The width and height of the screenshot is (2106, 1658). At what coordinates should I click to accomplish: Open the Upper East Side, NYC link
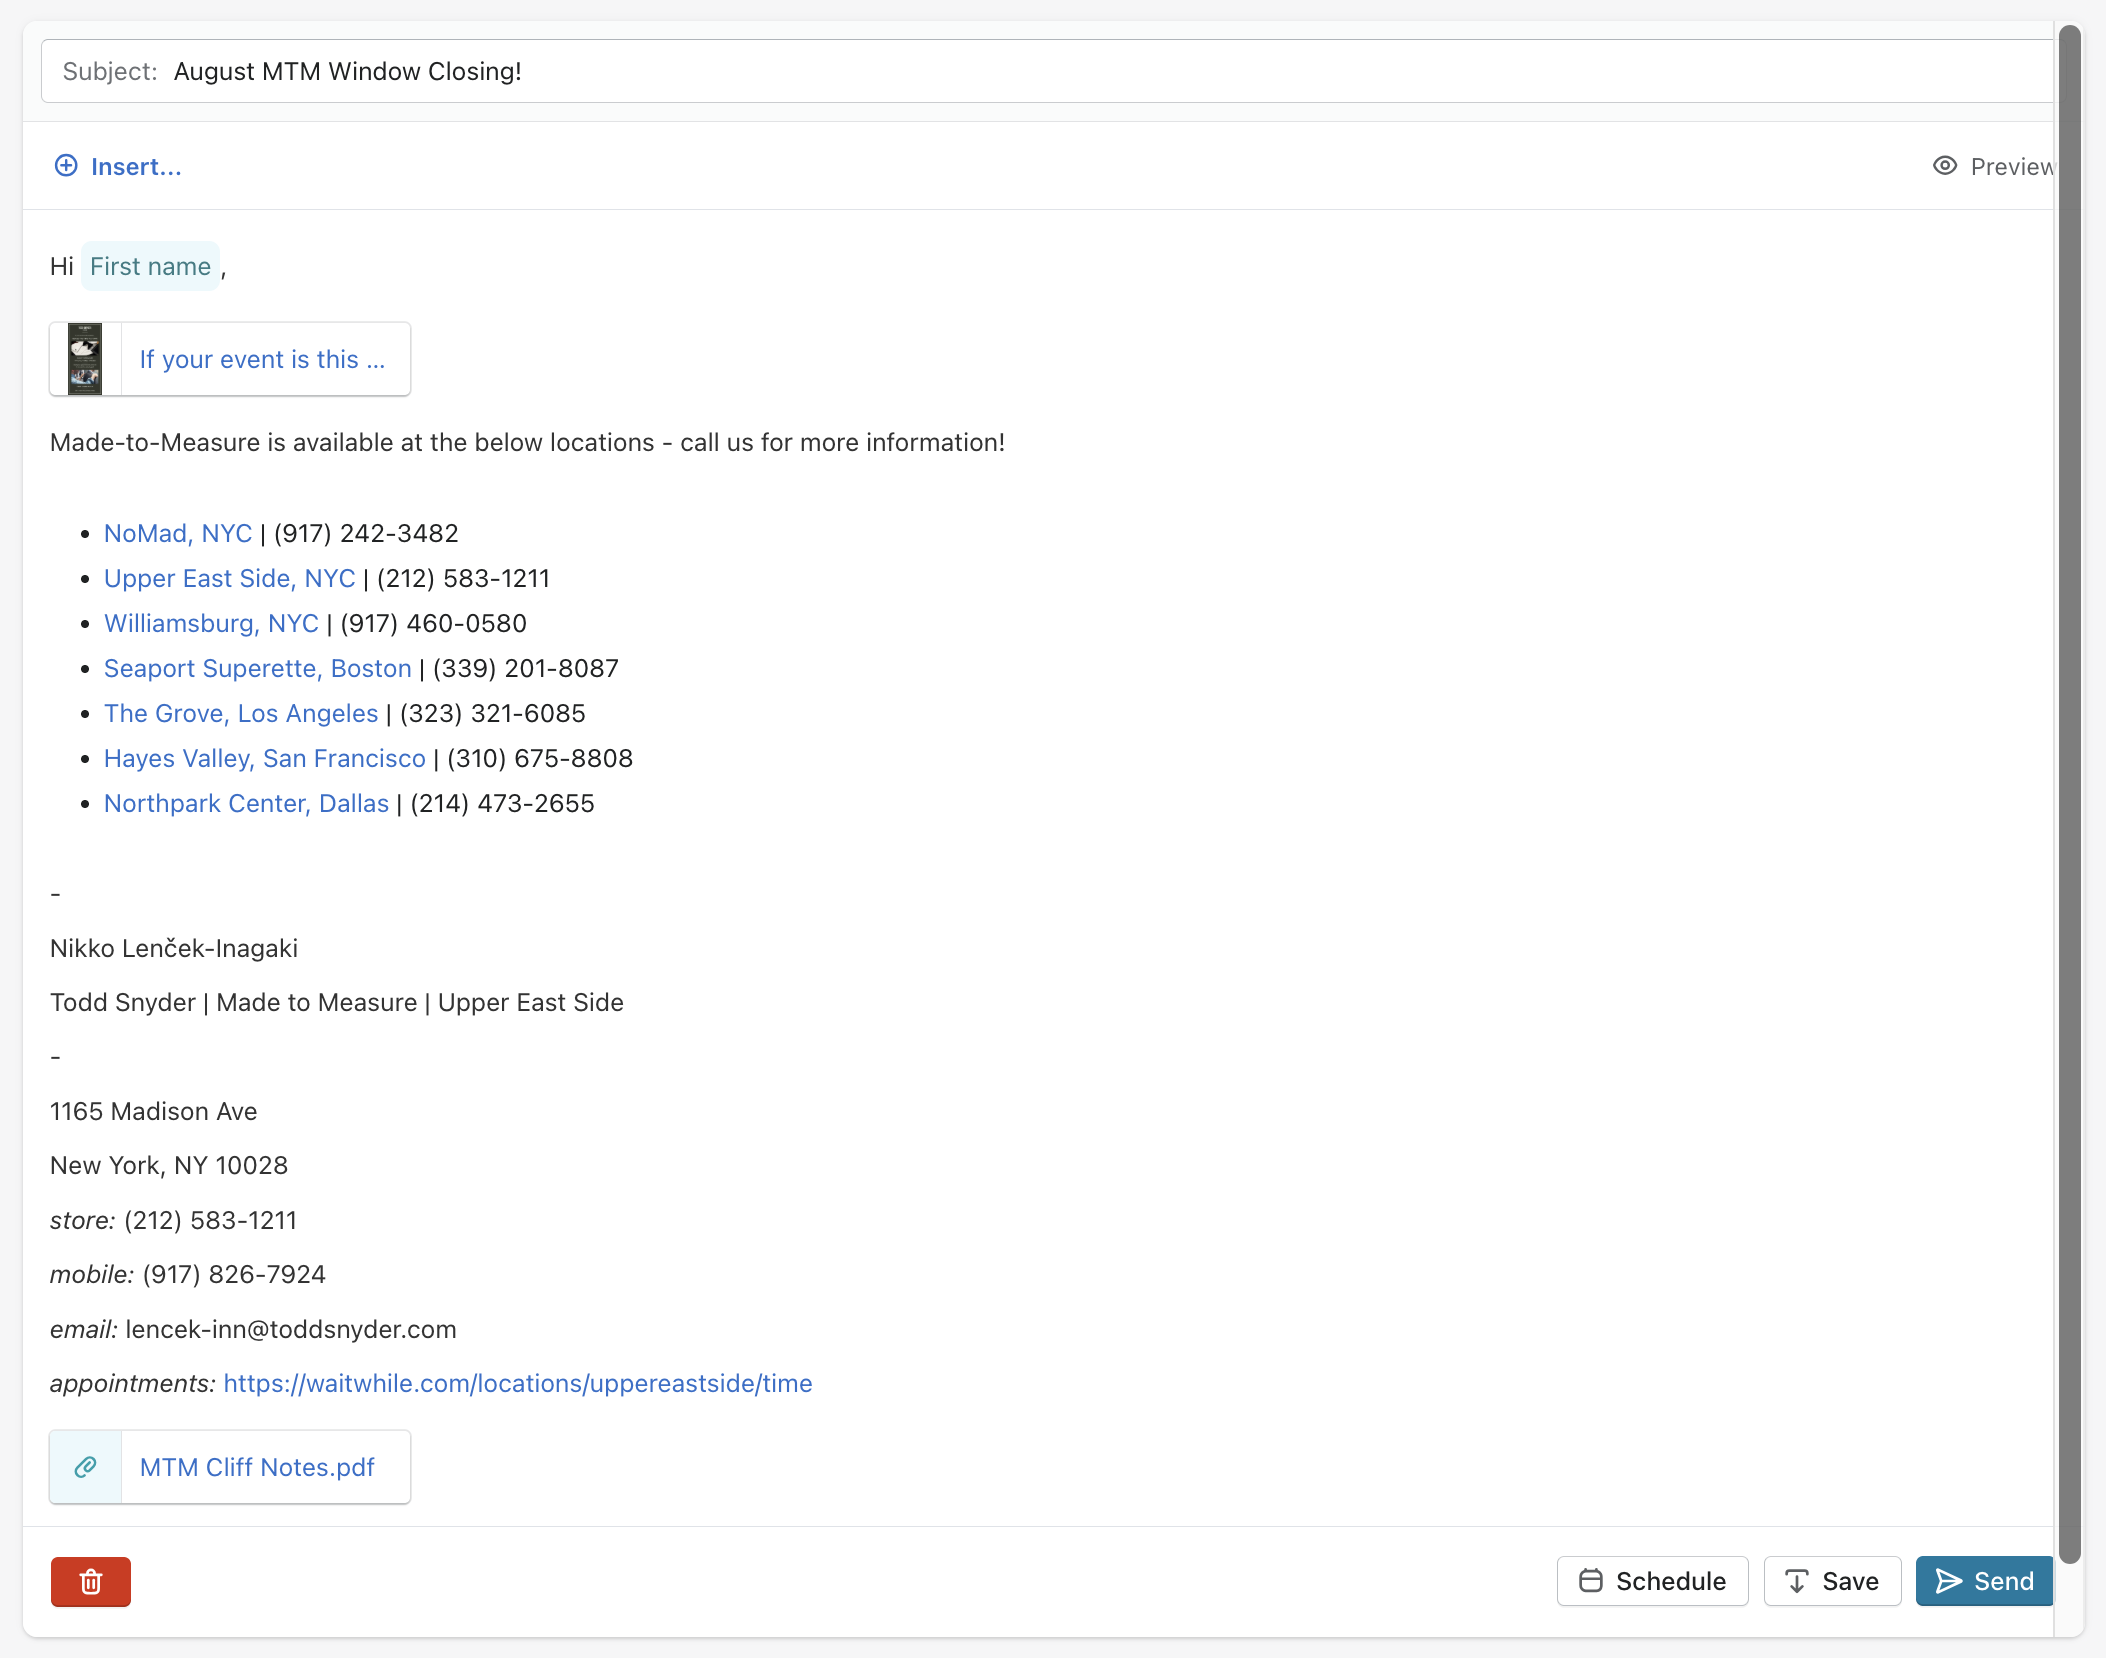pyautogui.click(x=230, y=578)
